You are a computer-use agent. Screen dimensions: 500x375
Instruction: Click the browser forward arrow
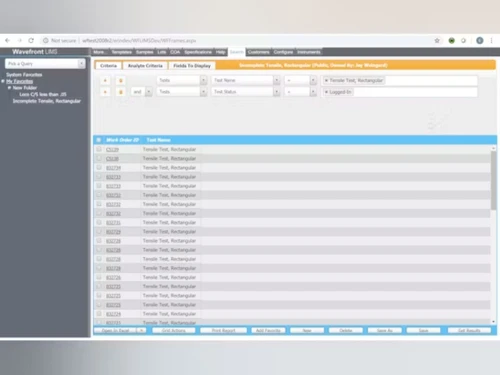tap(19, 41)
